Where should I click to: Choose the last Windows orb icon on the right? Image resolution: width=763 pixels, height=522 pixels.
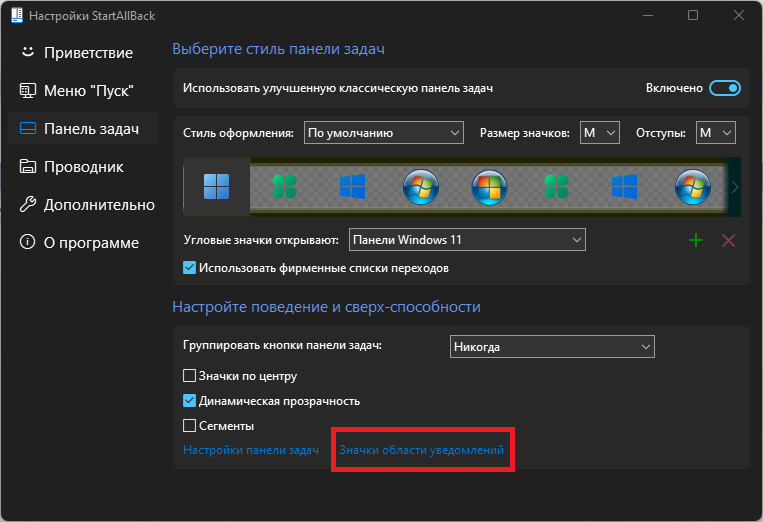pyautogui.click(x=693, y=187)
